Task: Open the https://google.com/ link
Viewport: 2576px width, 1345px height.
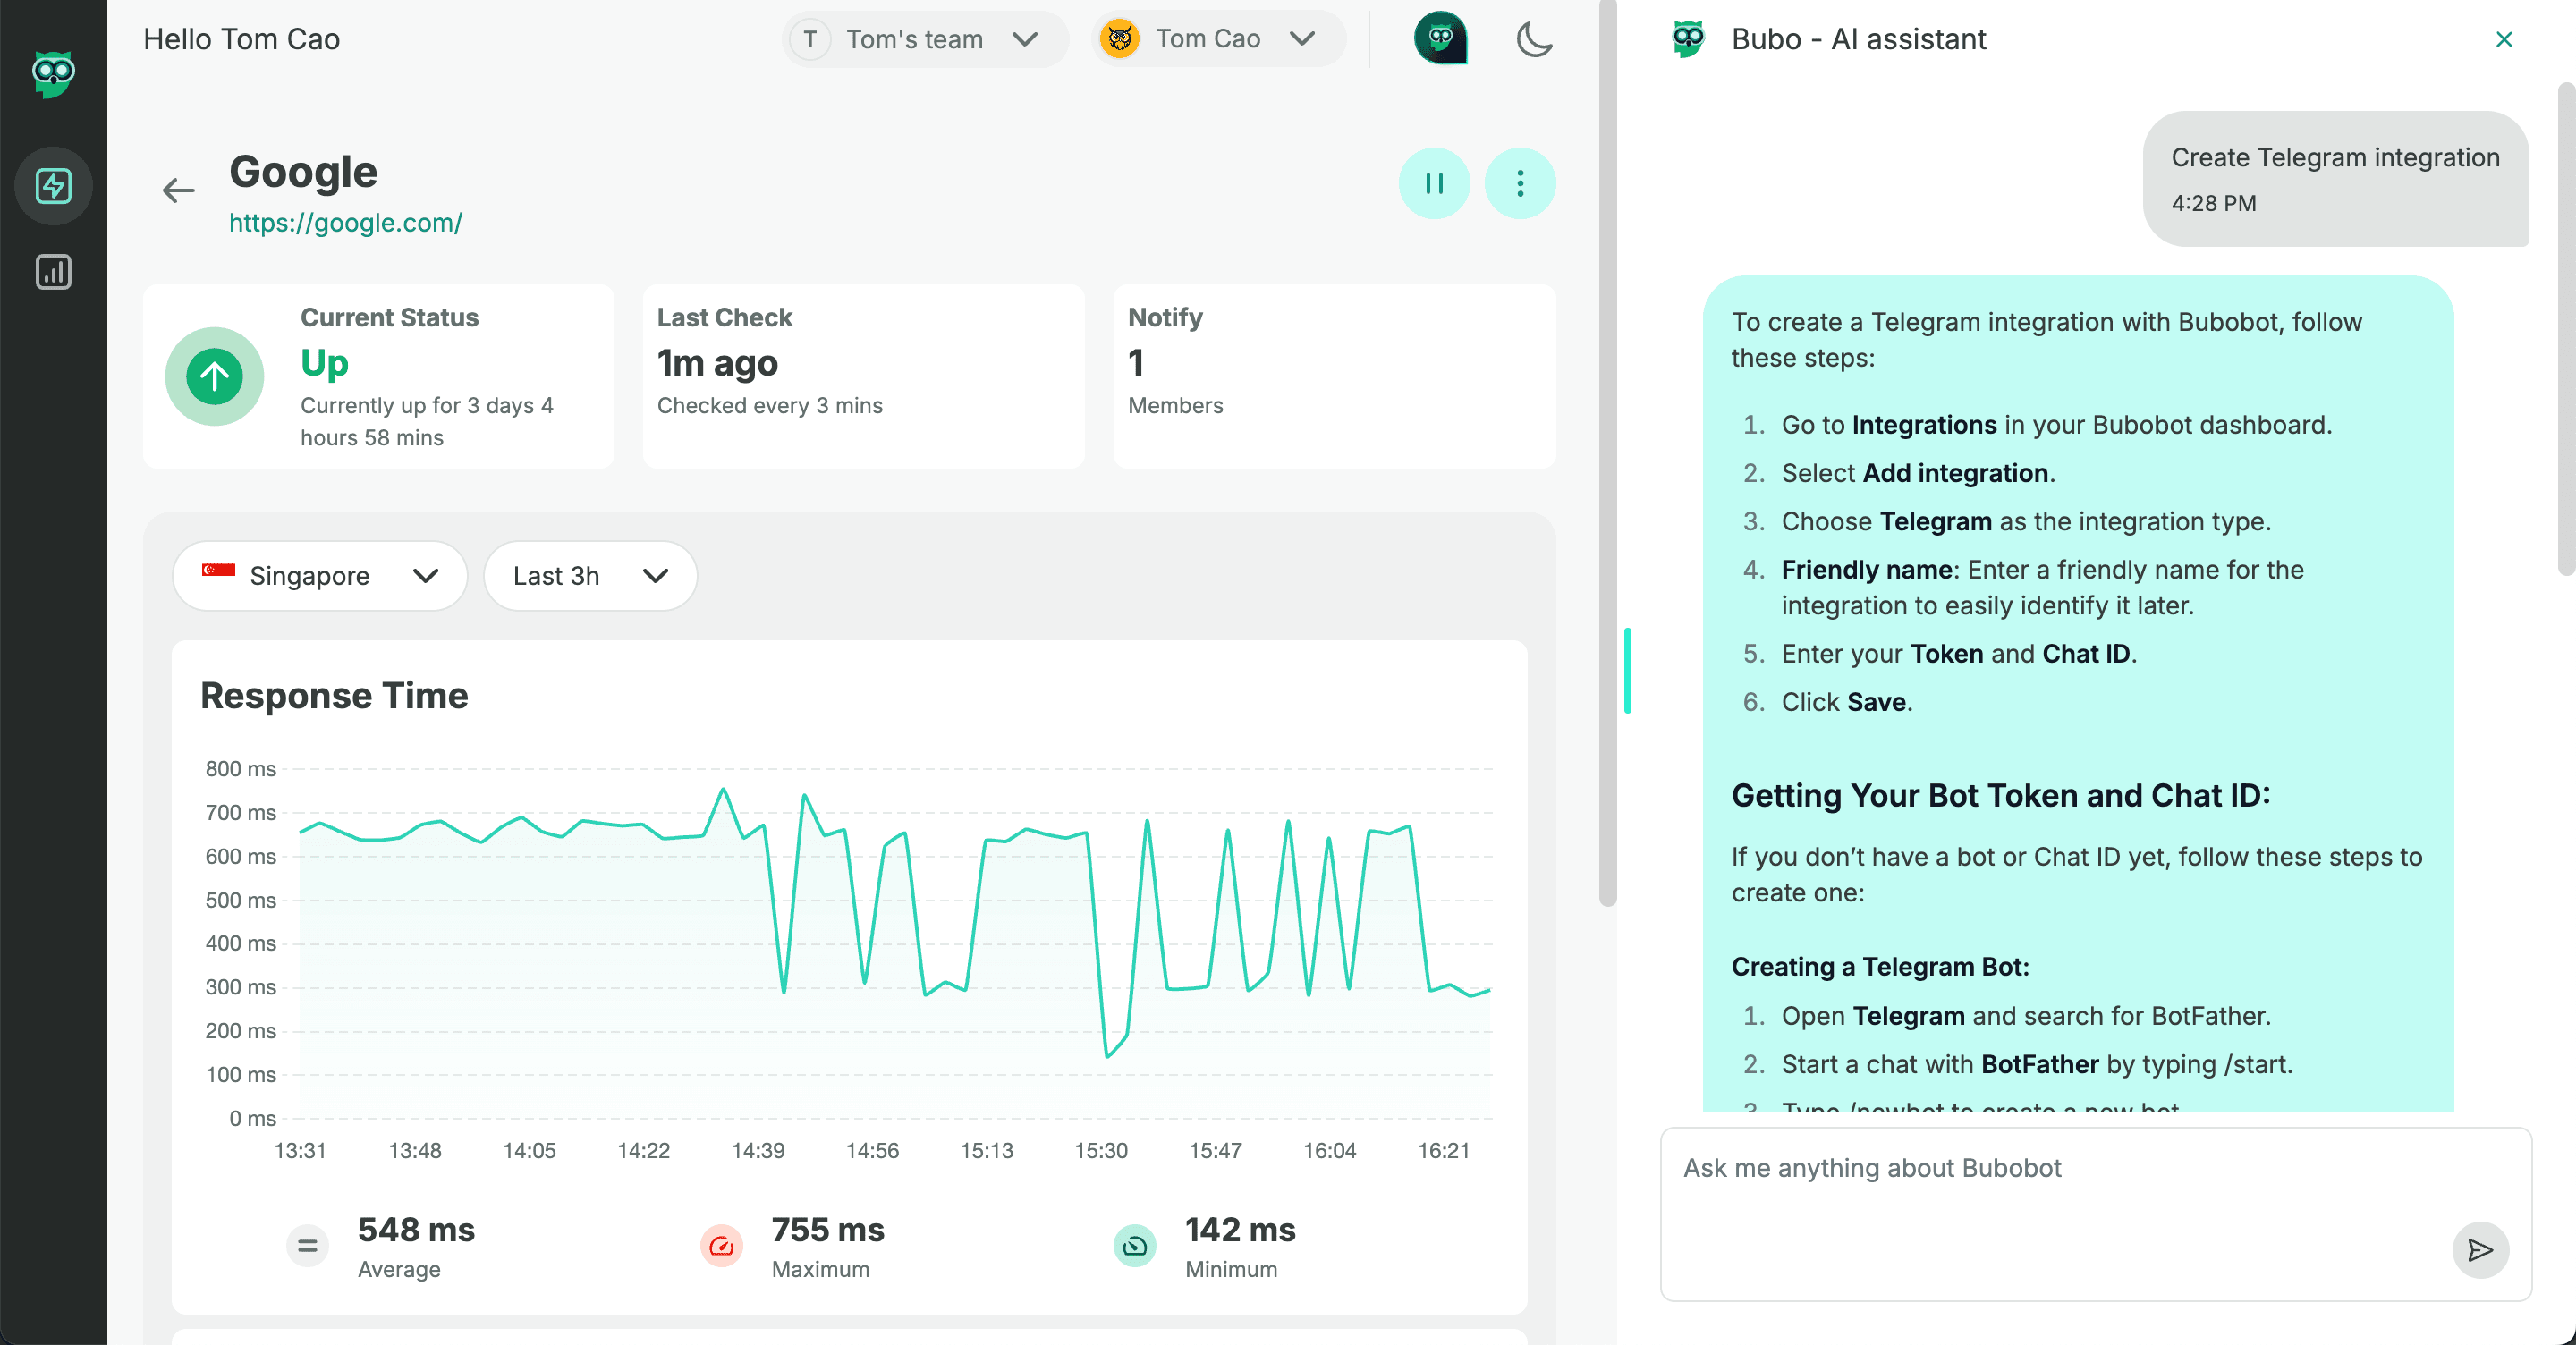Action: 345,222
